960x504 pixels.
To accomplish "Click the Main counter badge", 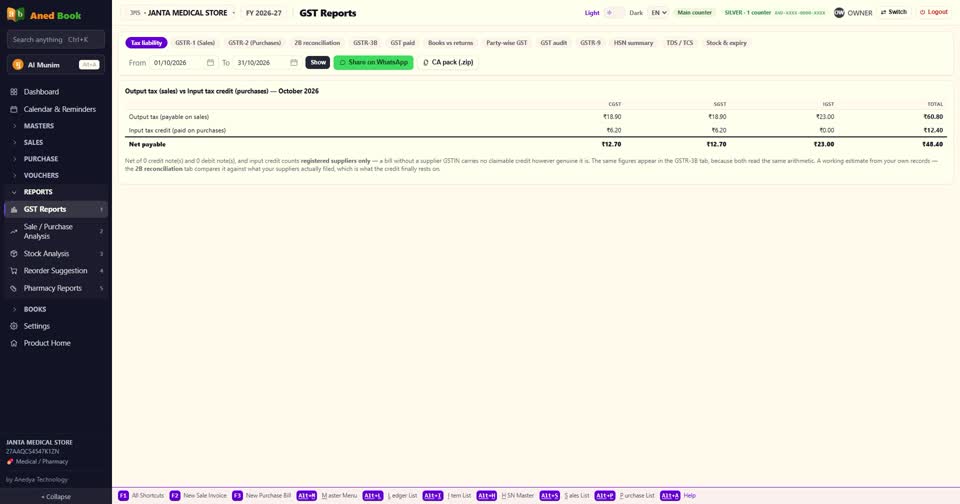I will (695, 12).
